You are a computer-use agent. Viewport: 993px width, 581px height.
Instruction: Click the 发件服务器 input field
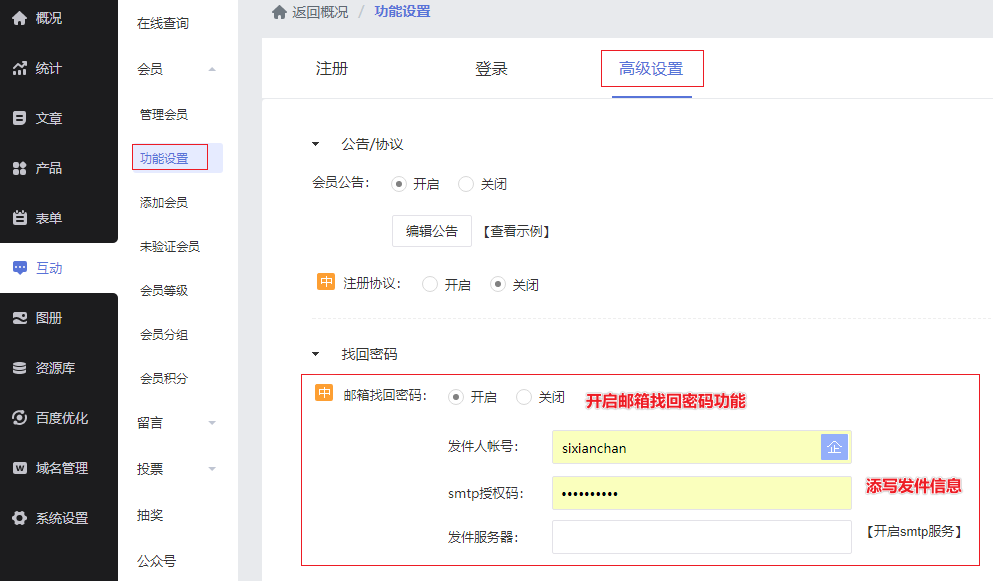pos(701,537)
